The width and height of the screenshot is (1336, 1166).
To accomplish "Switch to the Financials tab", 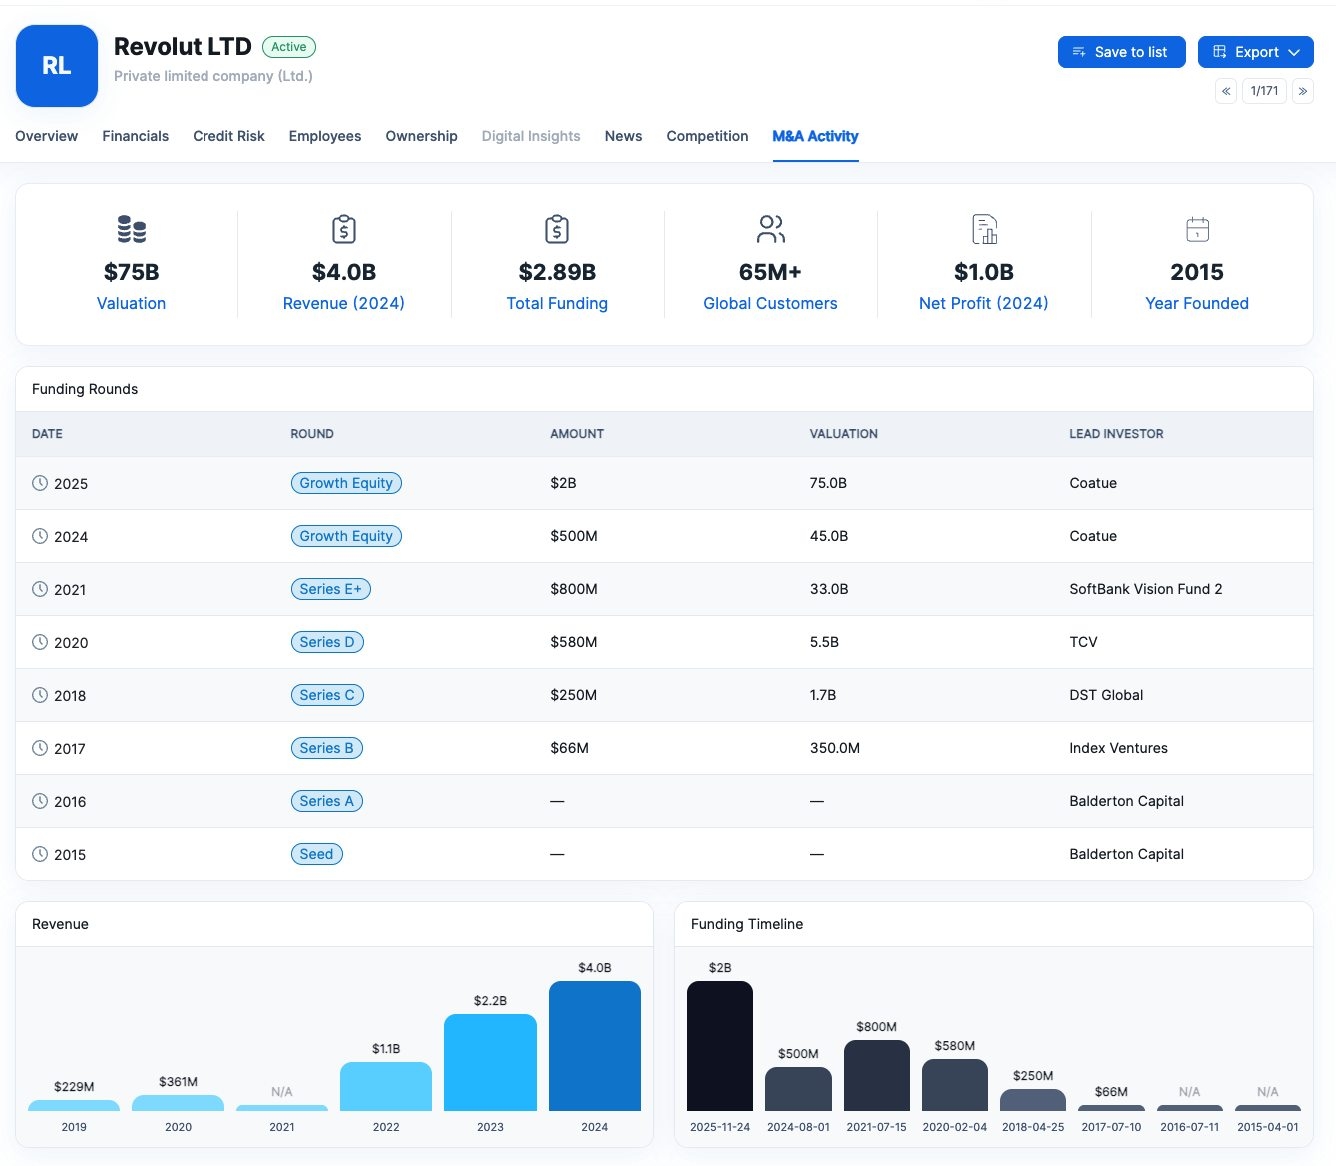I will click(x=136, y=136).
